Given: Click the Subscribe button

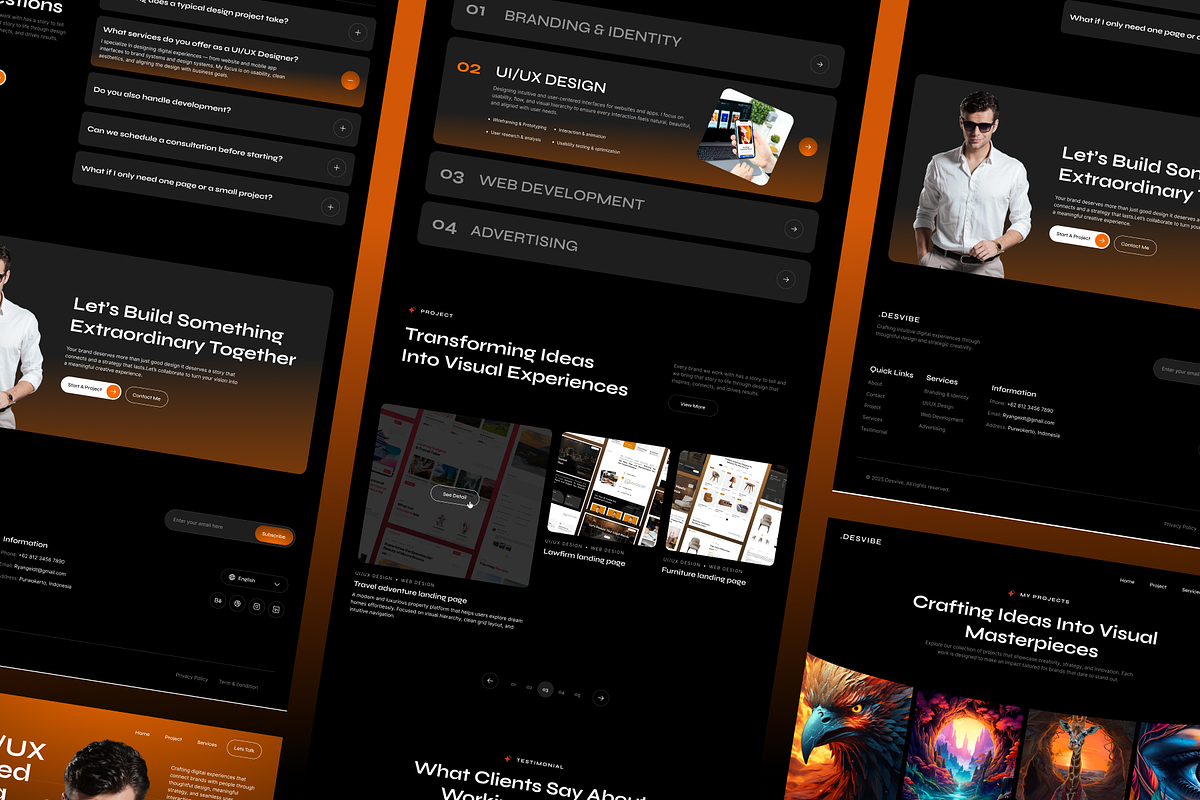Looking at the screenshot, I should (273, 535).
